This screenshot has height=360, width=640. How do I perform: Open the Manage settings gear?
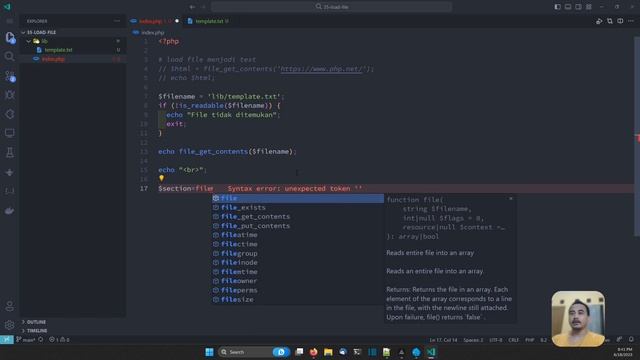[x=9, y=325]
